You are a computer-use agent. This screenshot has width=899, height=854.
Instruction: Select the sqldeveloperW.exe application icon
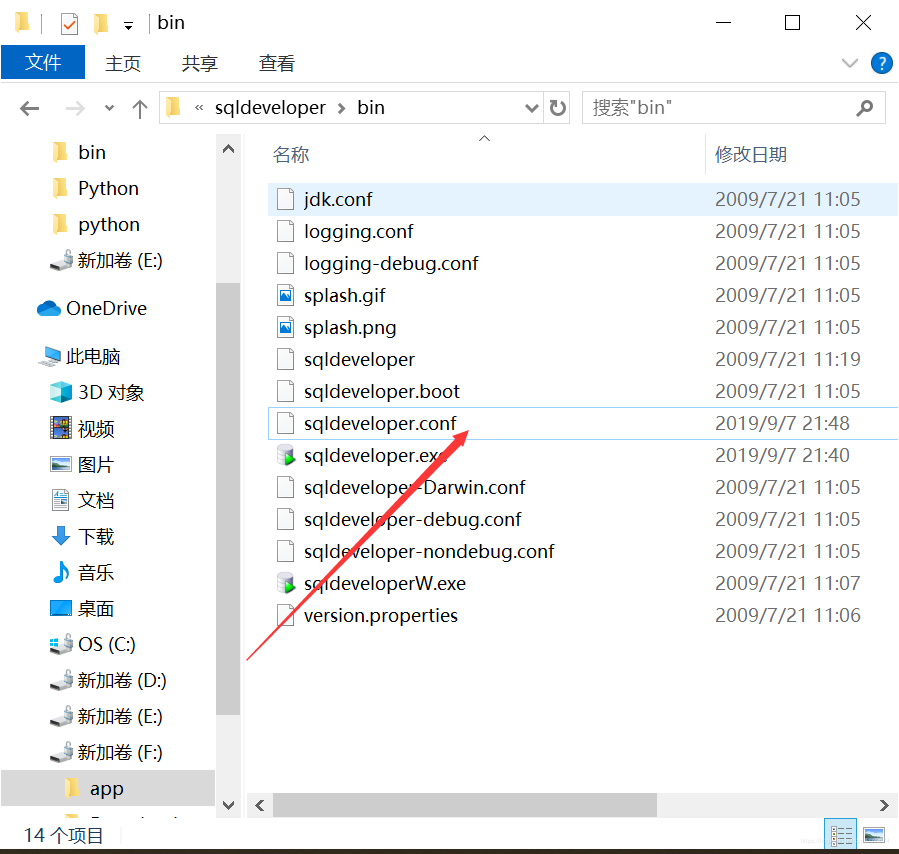(286, 584)
